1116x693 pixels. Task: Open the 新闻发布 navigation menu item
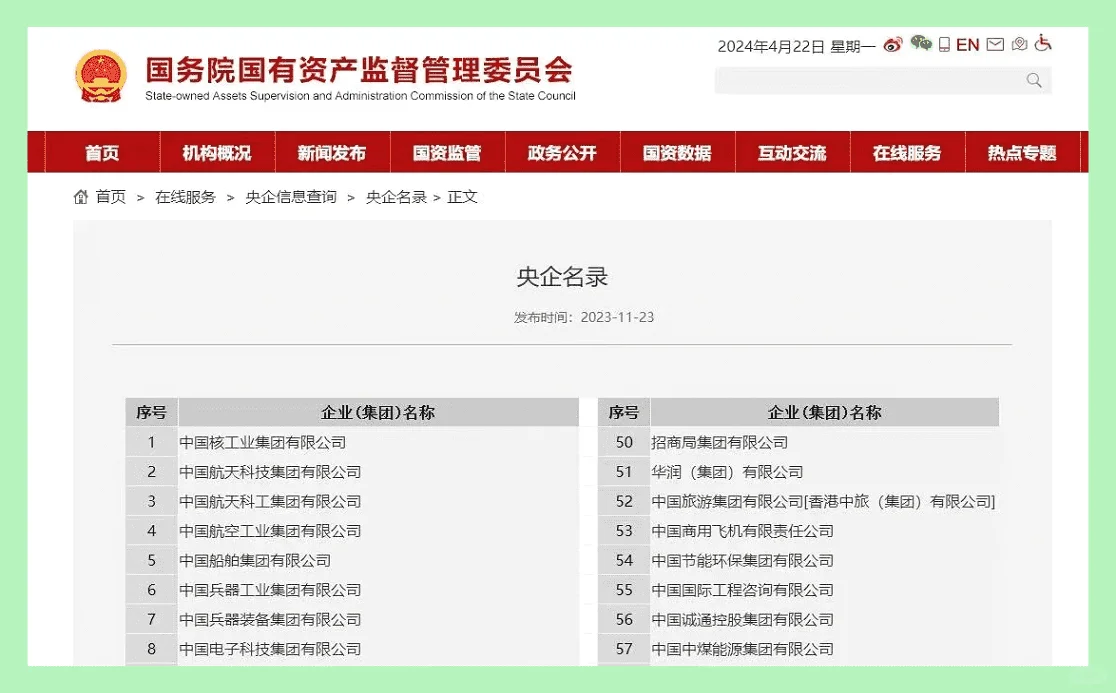[332, 152]
